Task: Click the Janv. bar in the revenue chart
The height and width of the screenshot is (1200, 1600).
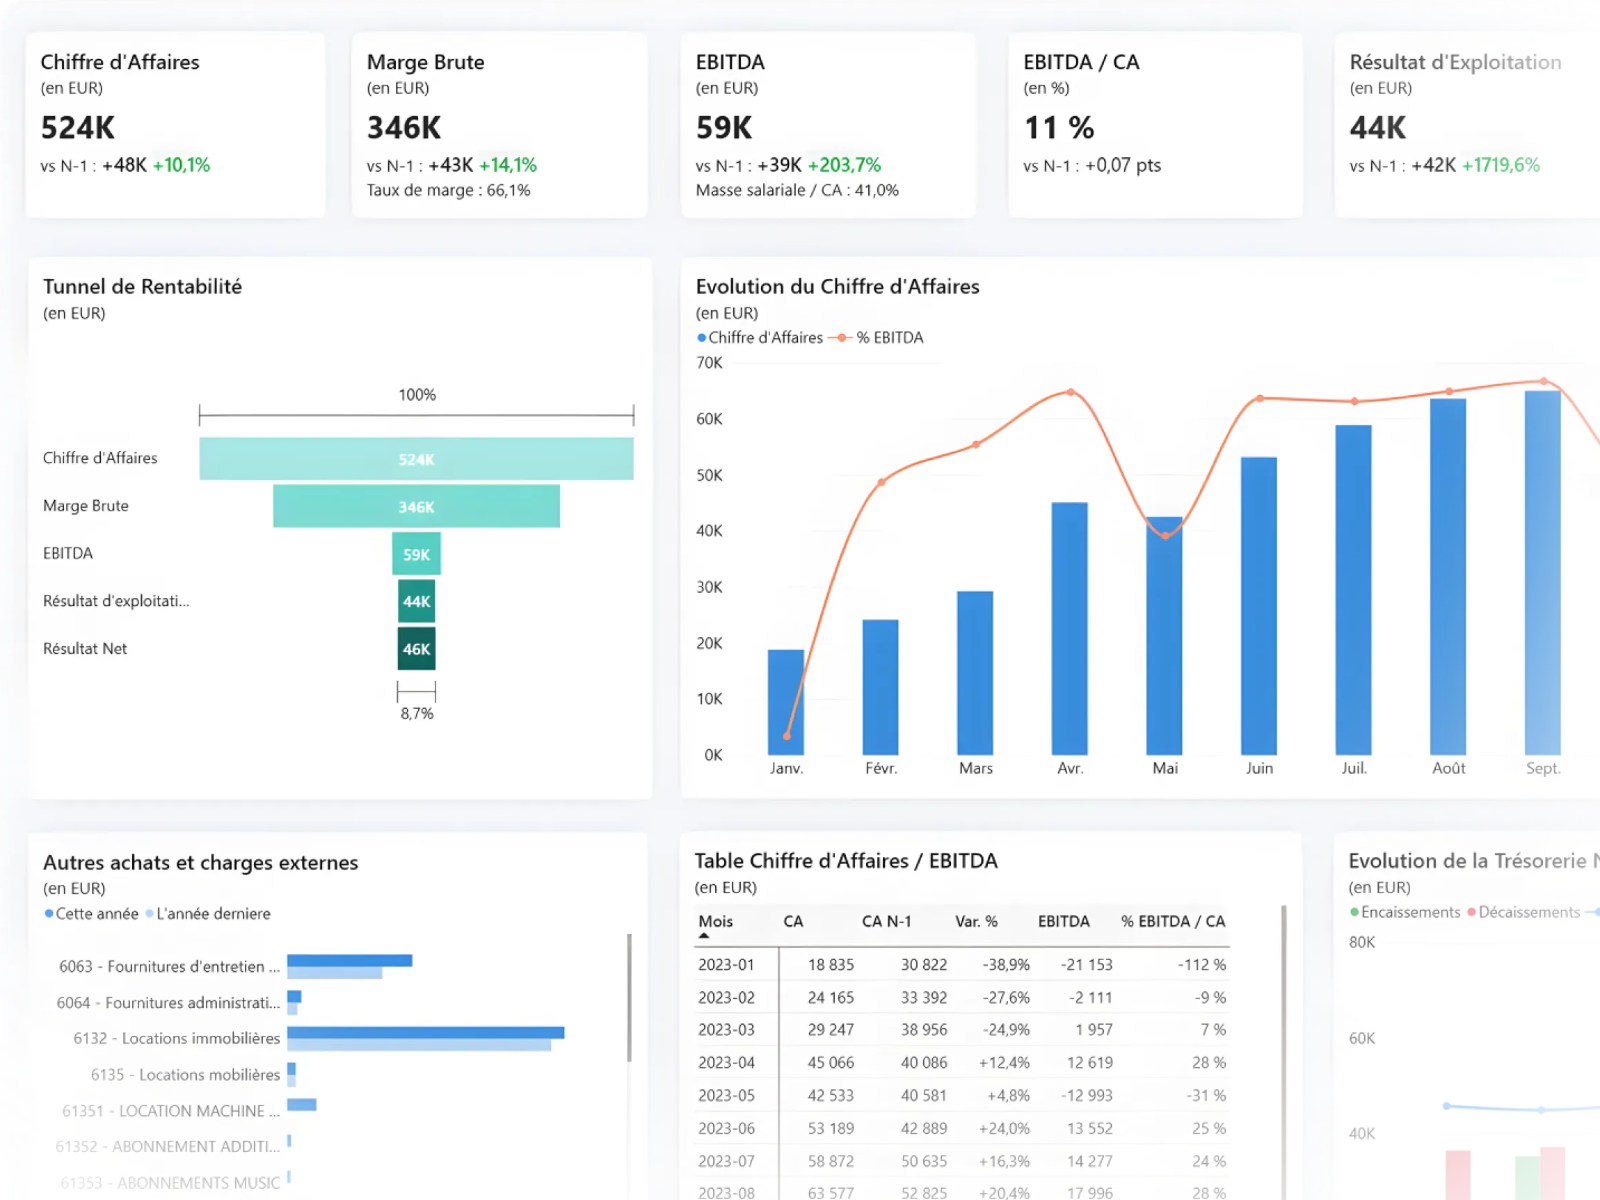Action: [786, 702]
